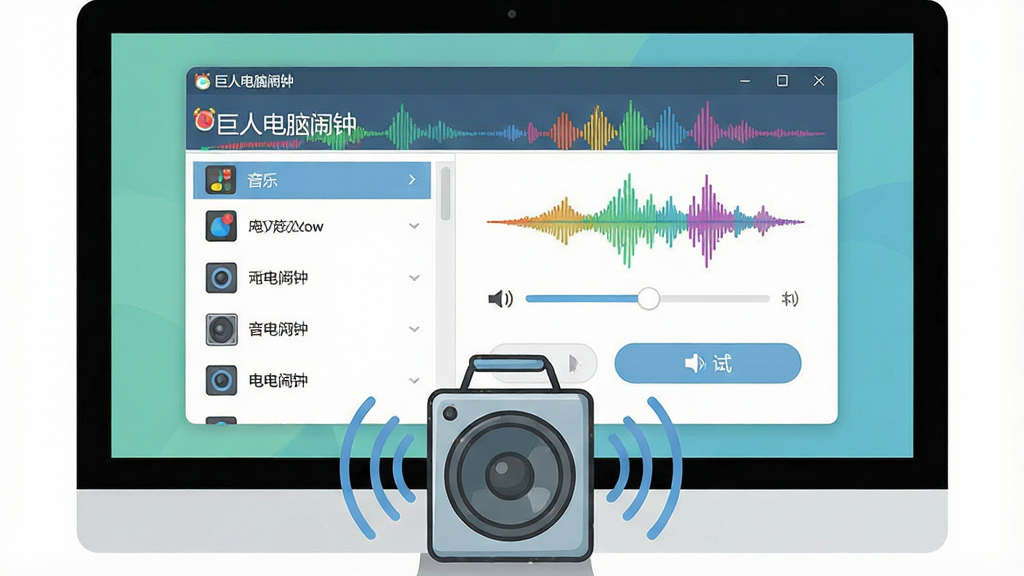Click the 试 test sound button
This screenshot has width=1024, height=576.
[x=708, y=363]
